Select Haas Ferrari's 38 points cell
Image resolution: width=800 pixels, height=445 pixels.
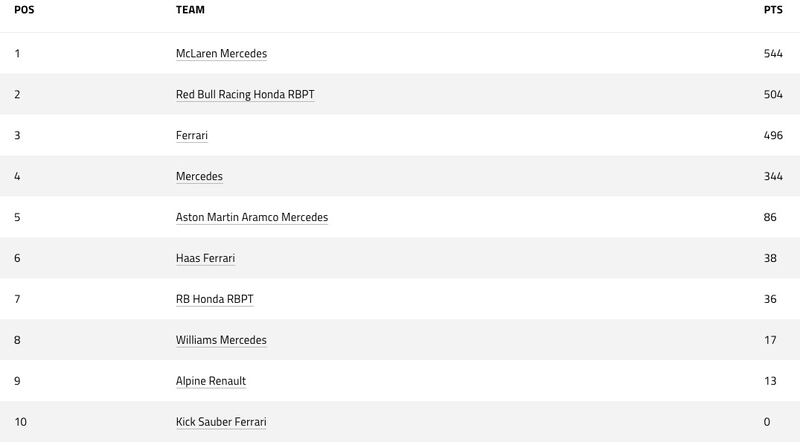pos(770,259)
